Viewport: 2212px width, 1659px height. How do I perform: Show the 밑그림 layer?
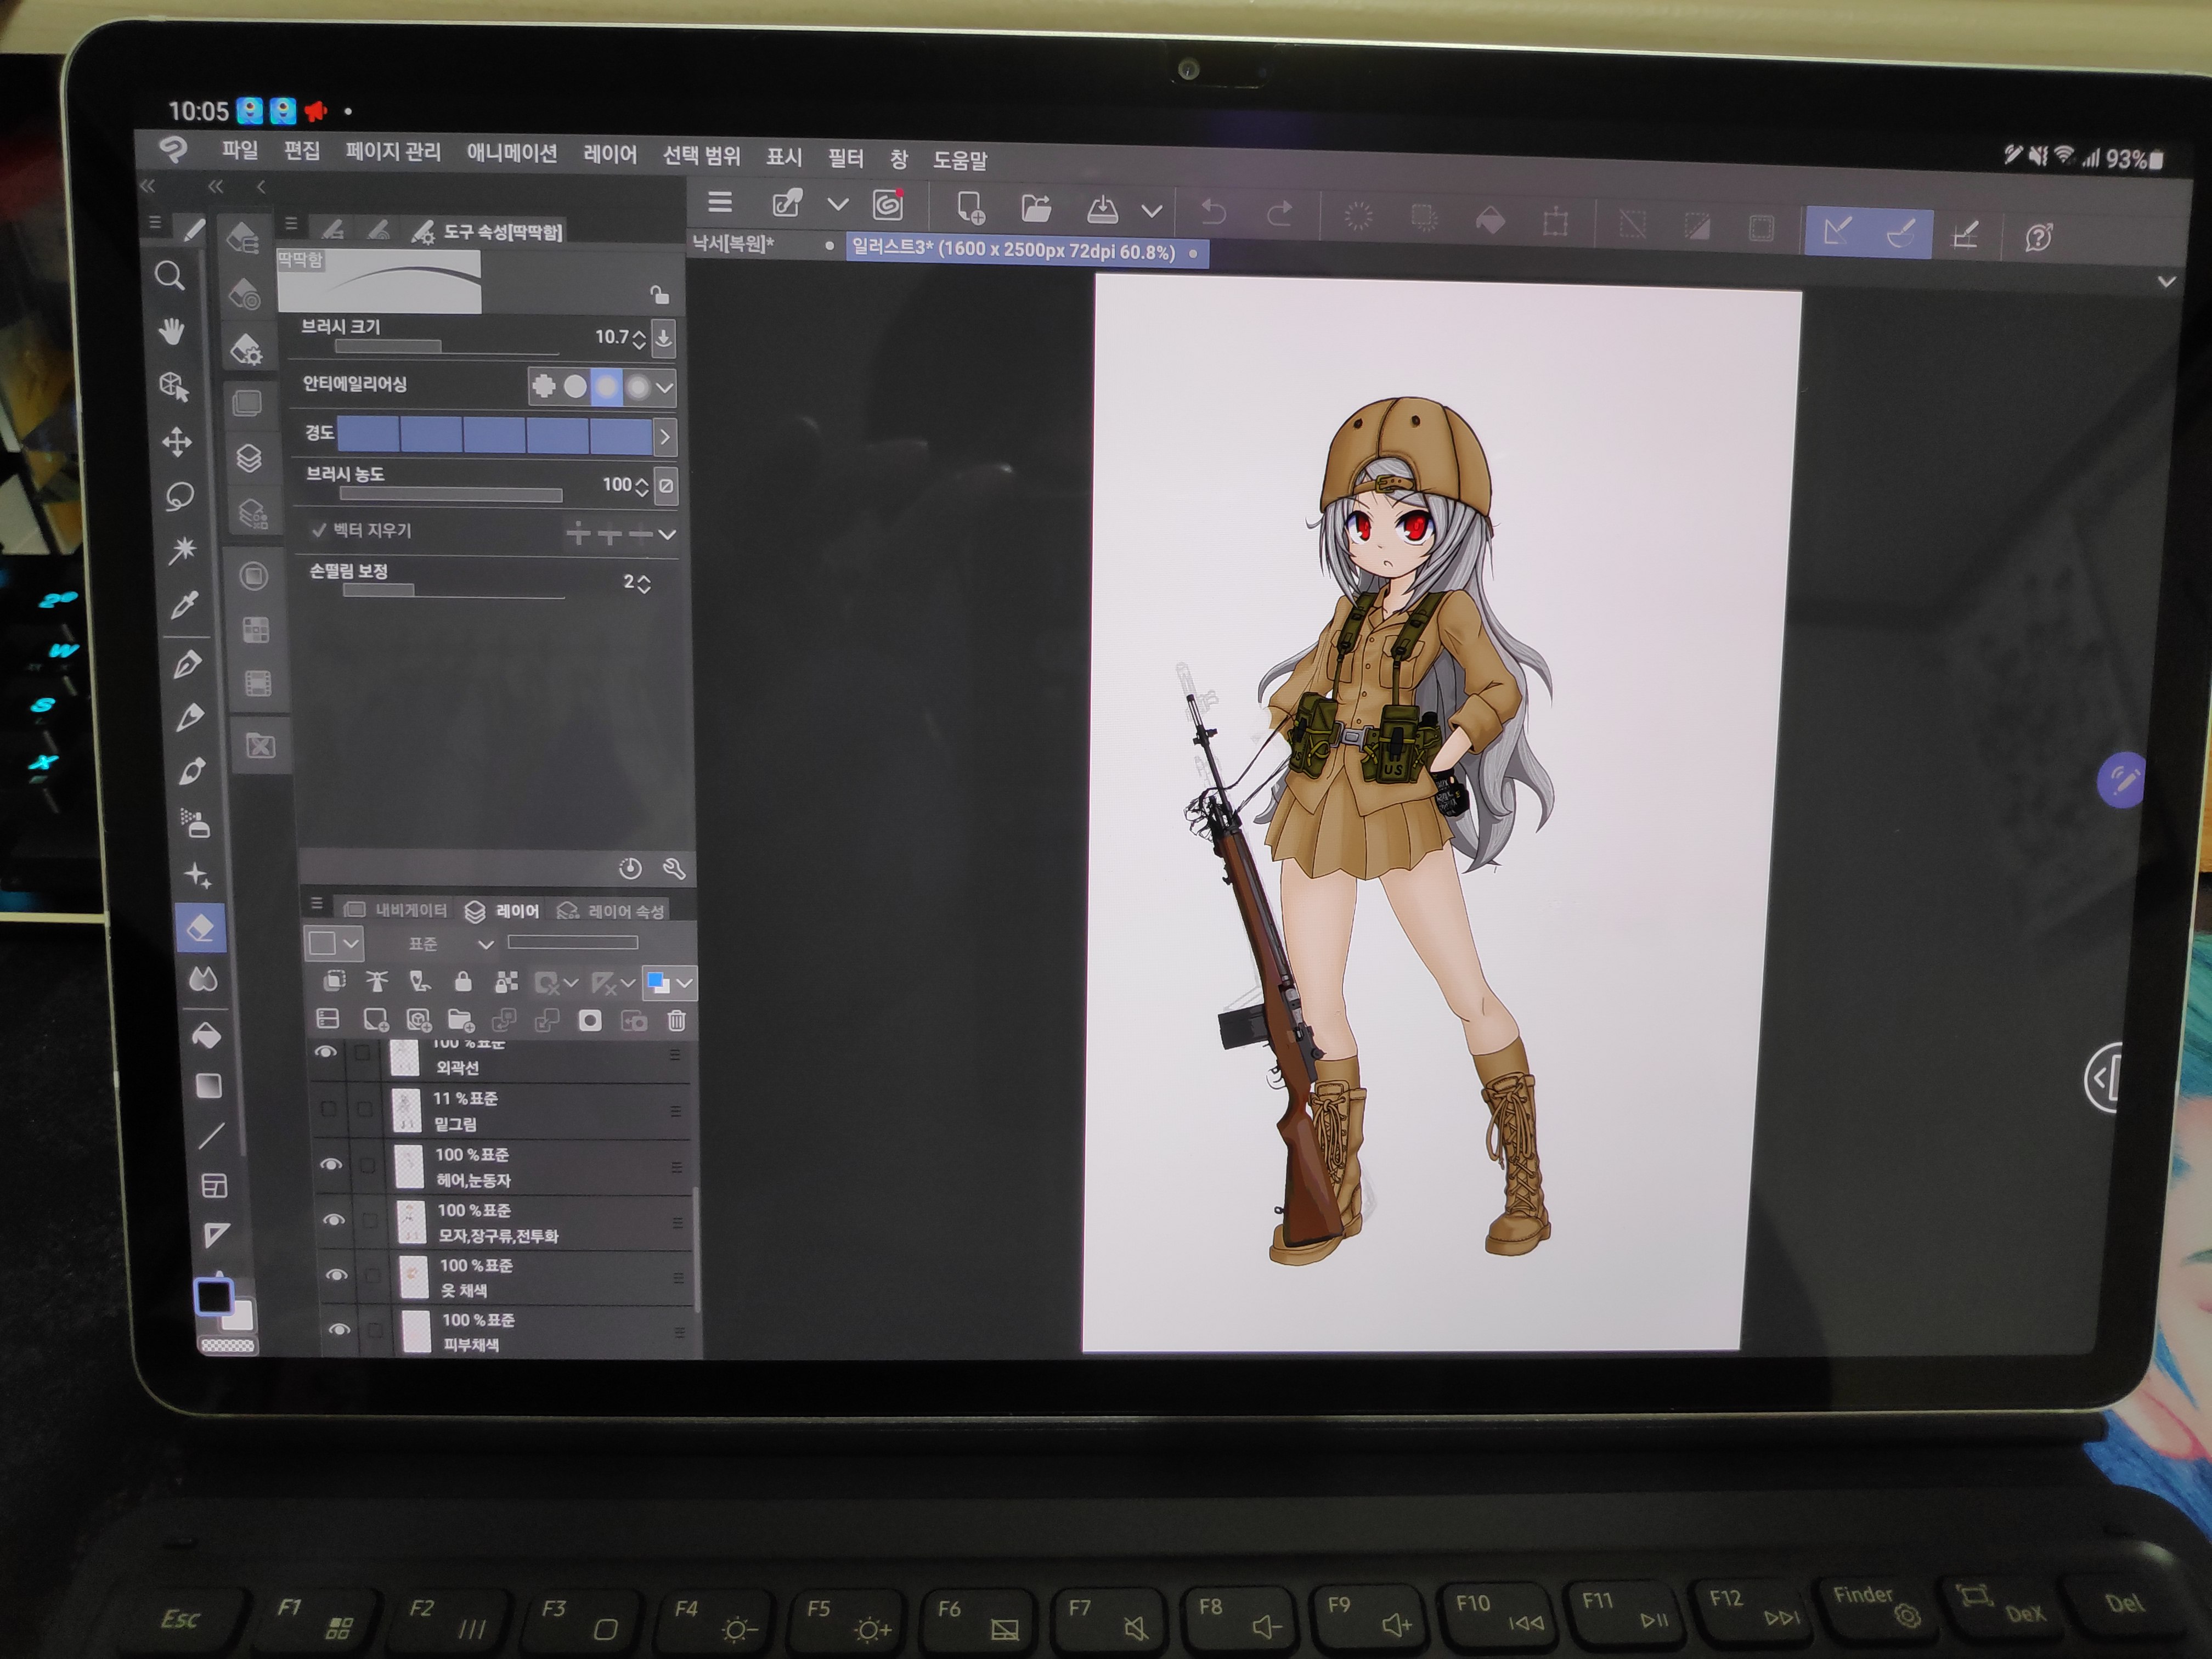328,1109
